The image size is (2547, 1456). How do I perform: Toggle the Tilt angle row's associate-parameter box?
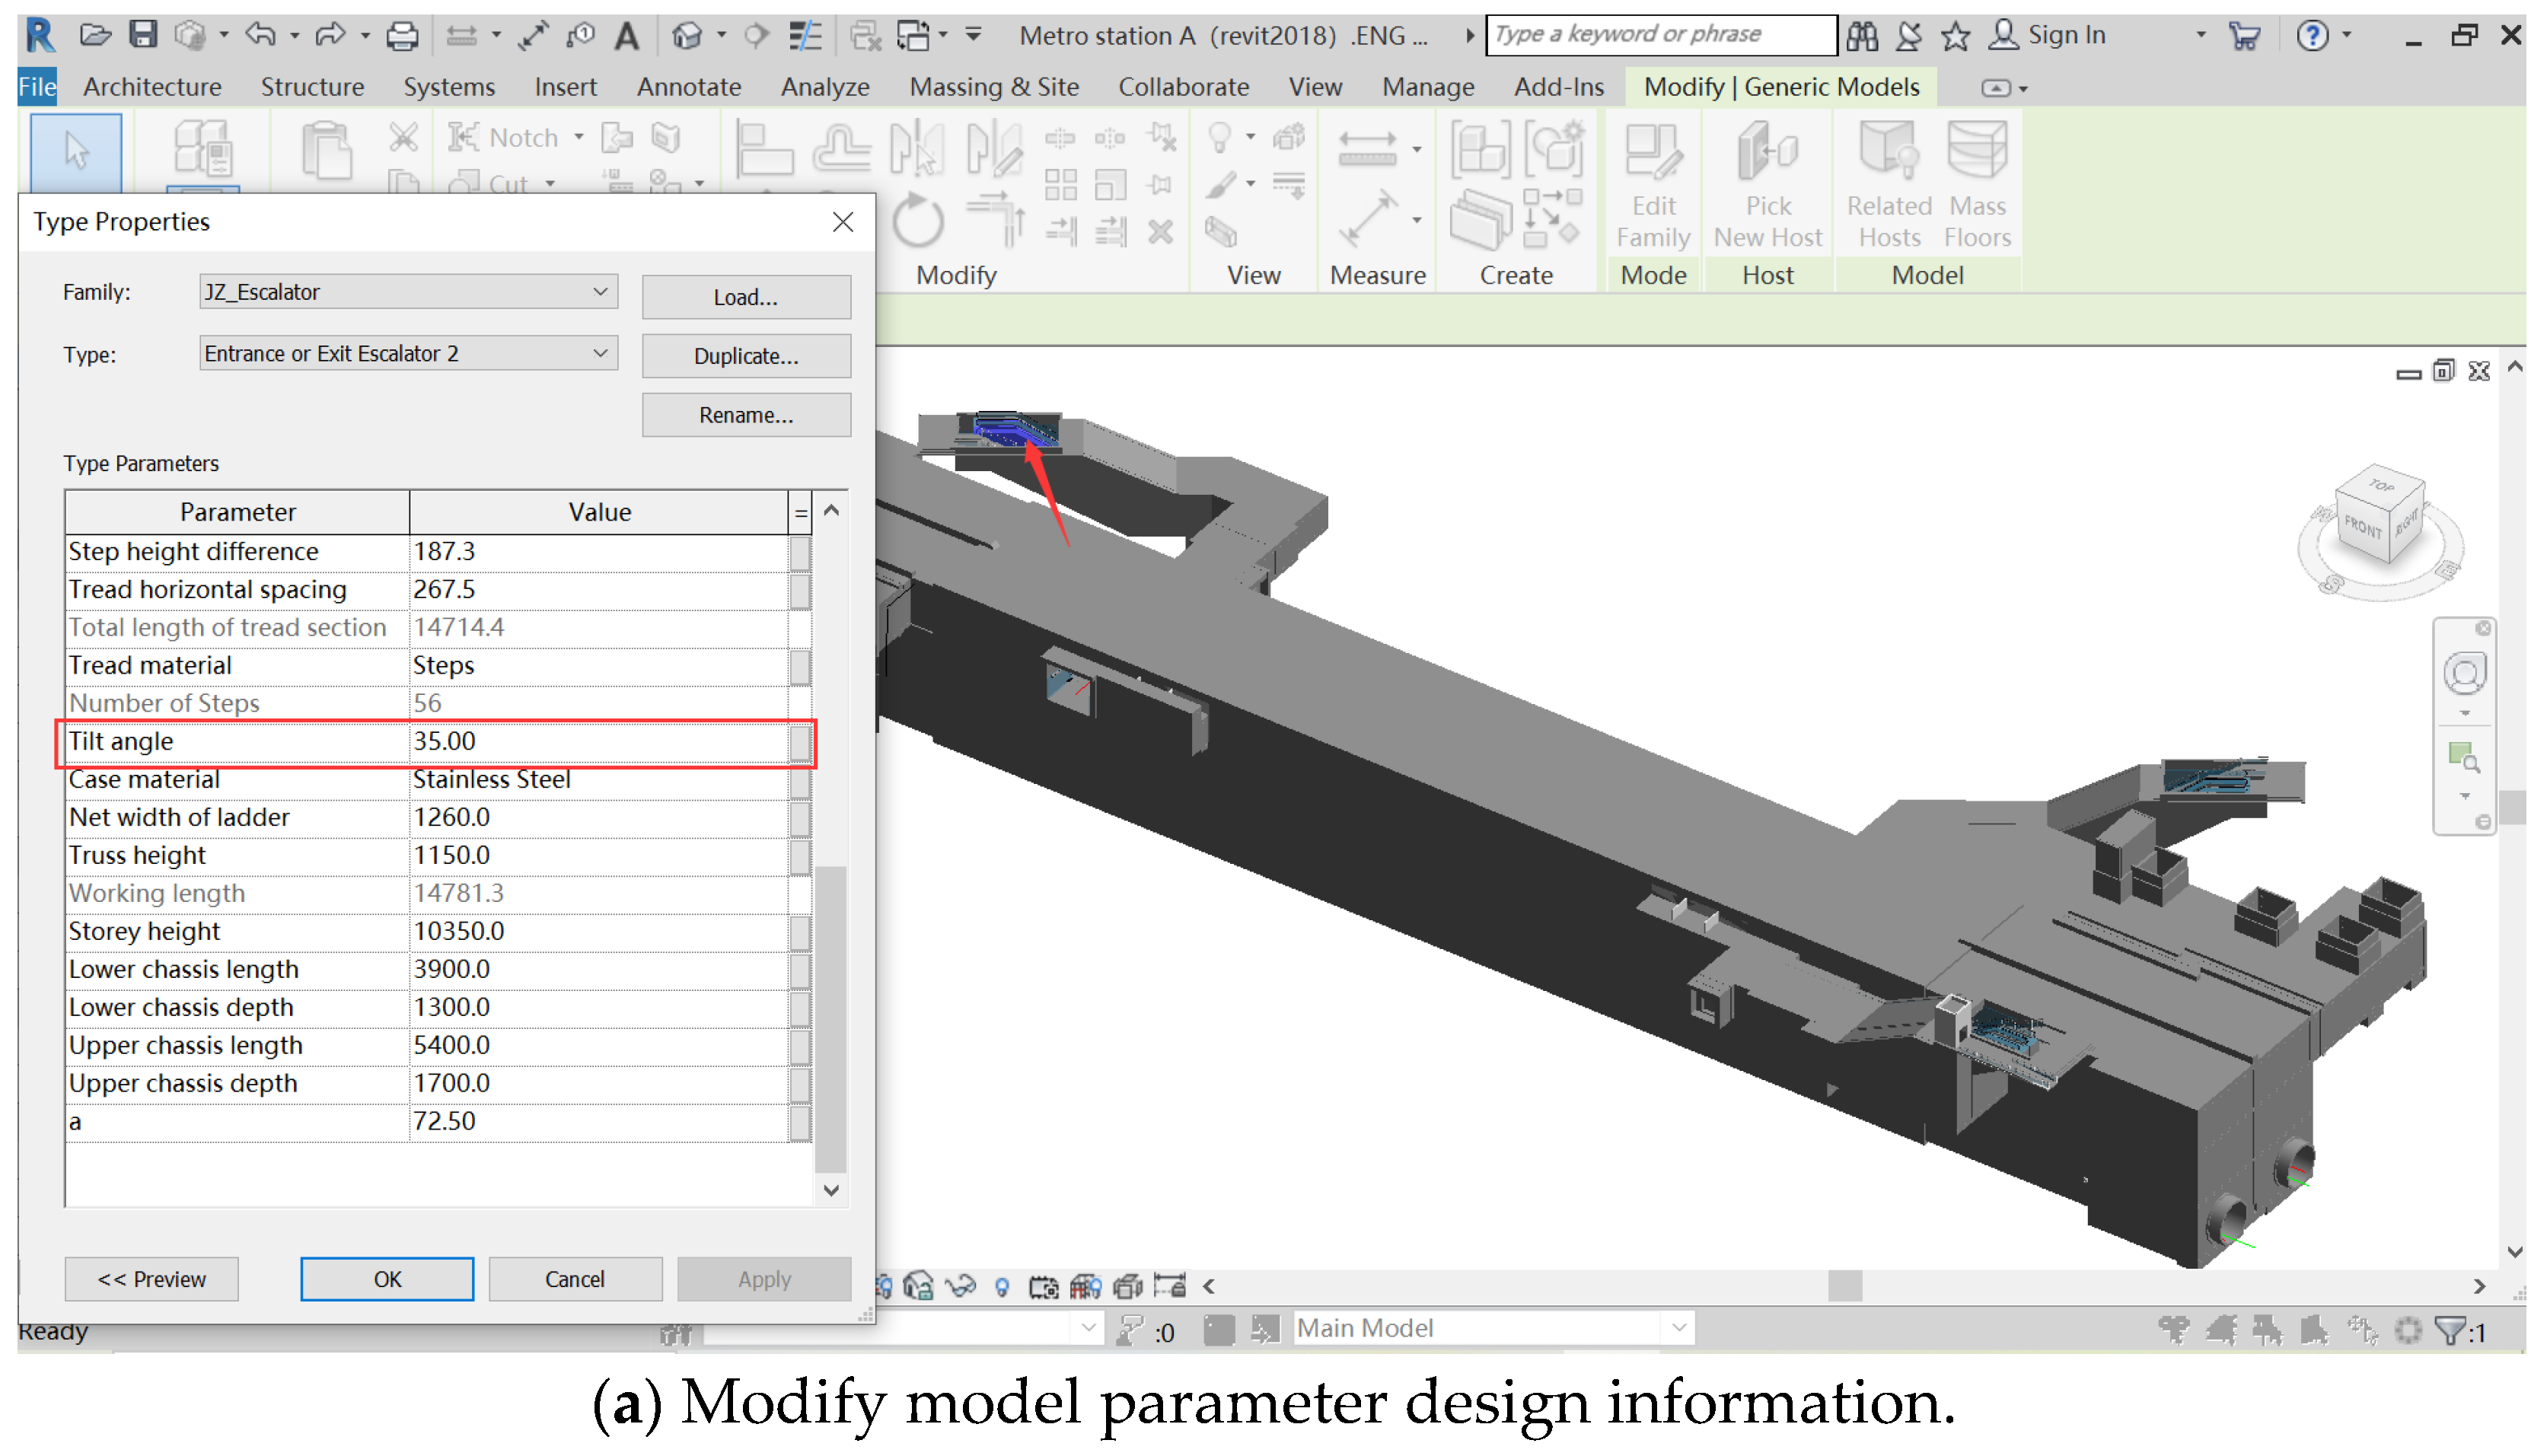coord(799,742)
